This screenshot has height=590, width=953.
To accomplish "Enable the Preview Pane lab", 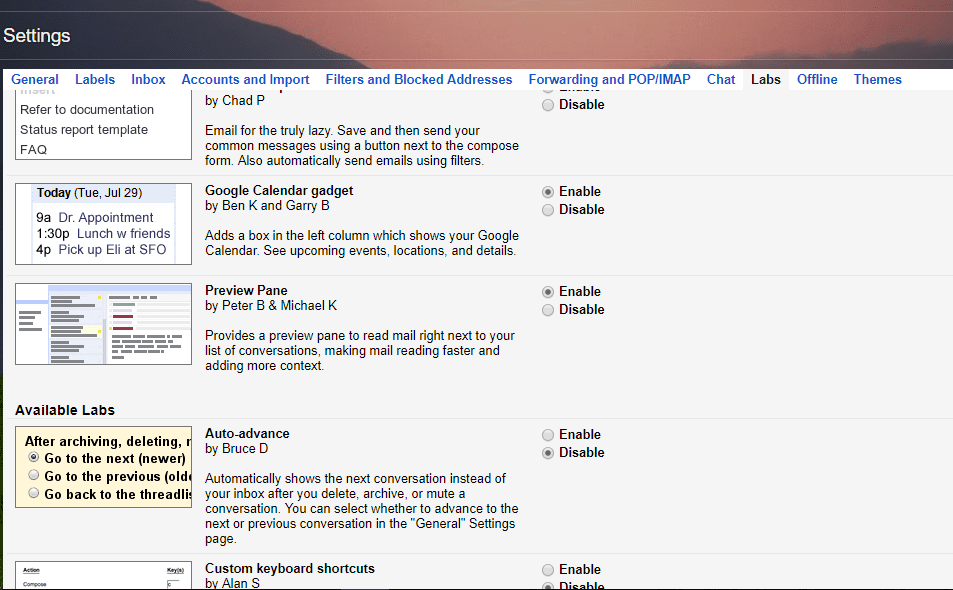I will coord(548,292).
